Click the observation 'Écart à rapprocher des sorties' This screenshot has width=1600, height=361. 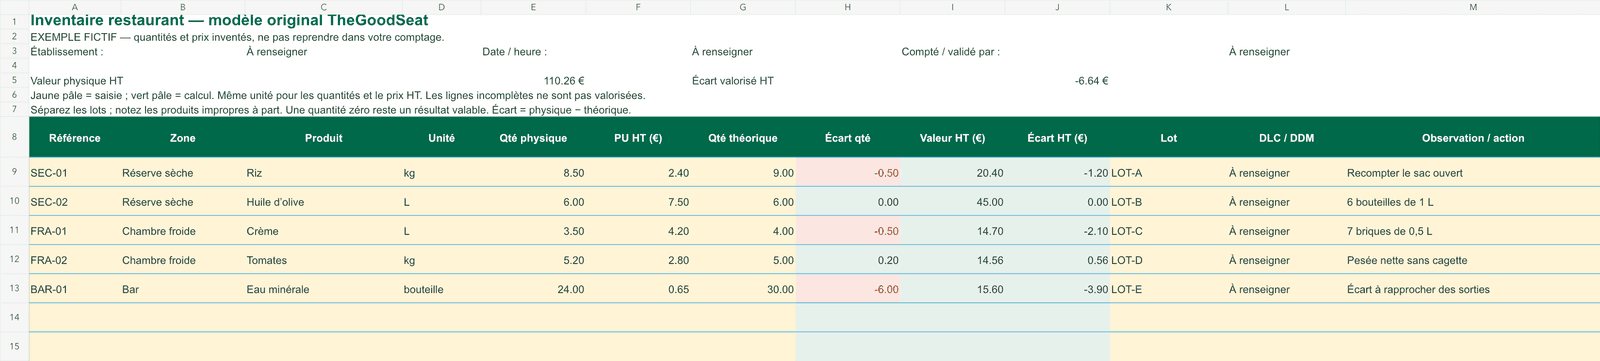pos(1473,289)
